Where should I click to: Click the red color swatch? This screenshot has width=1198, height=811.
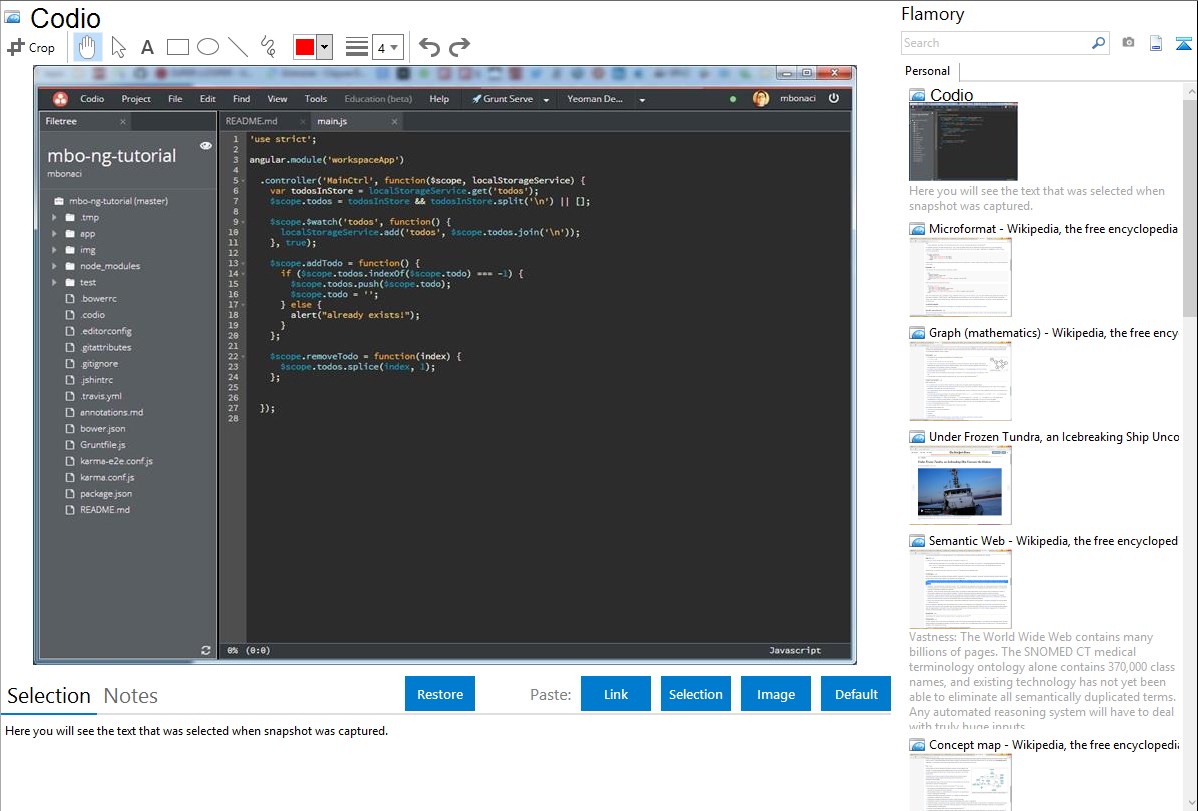305,47
